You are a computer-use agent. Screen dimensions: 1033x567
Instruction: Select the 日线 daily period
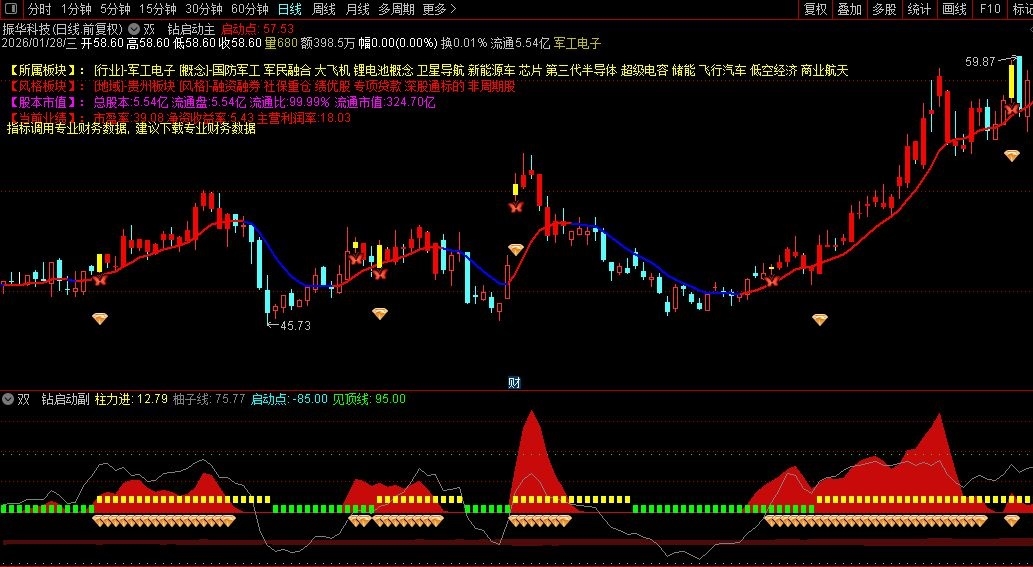click(290, 9)
